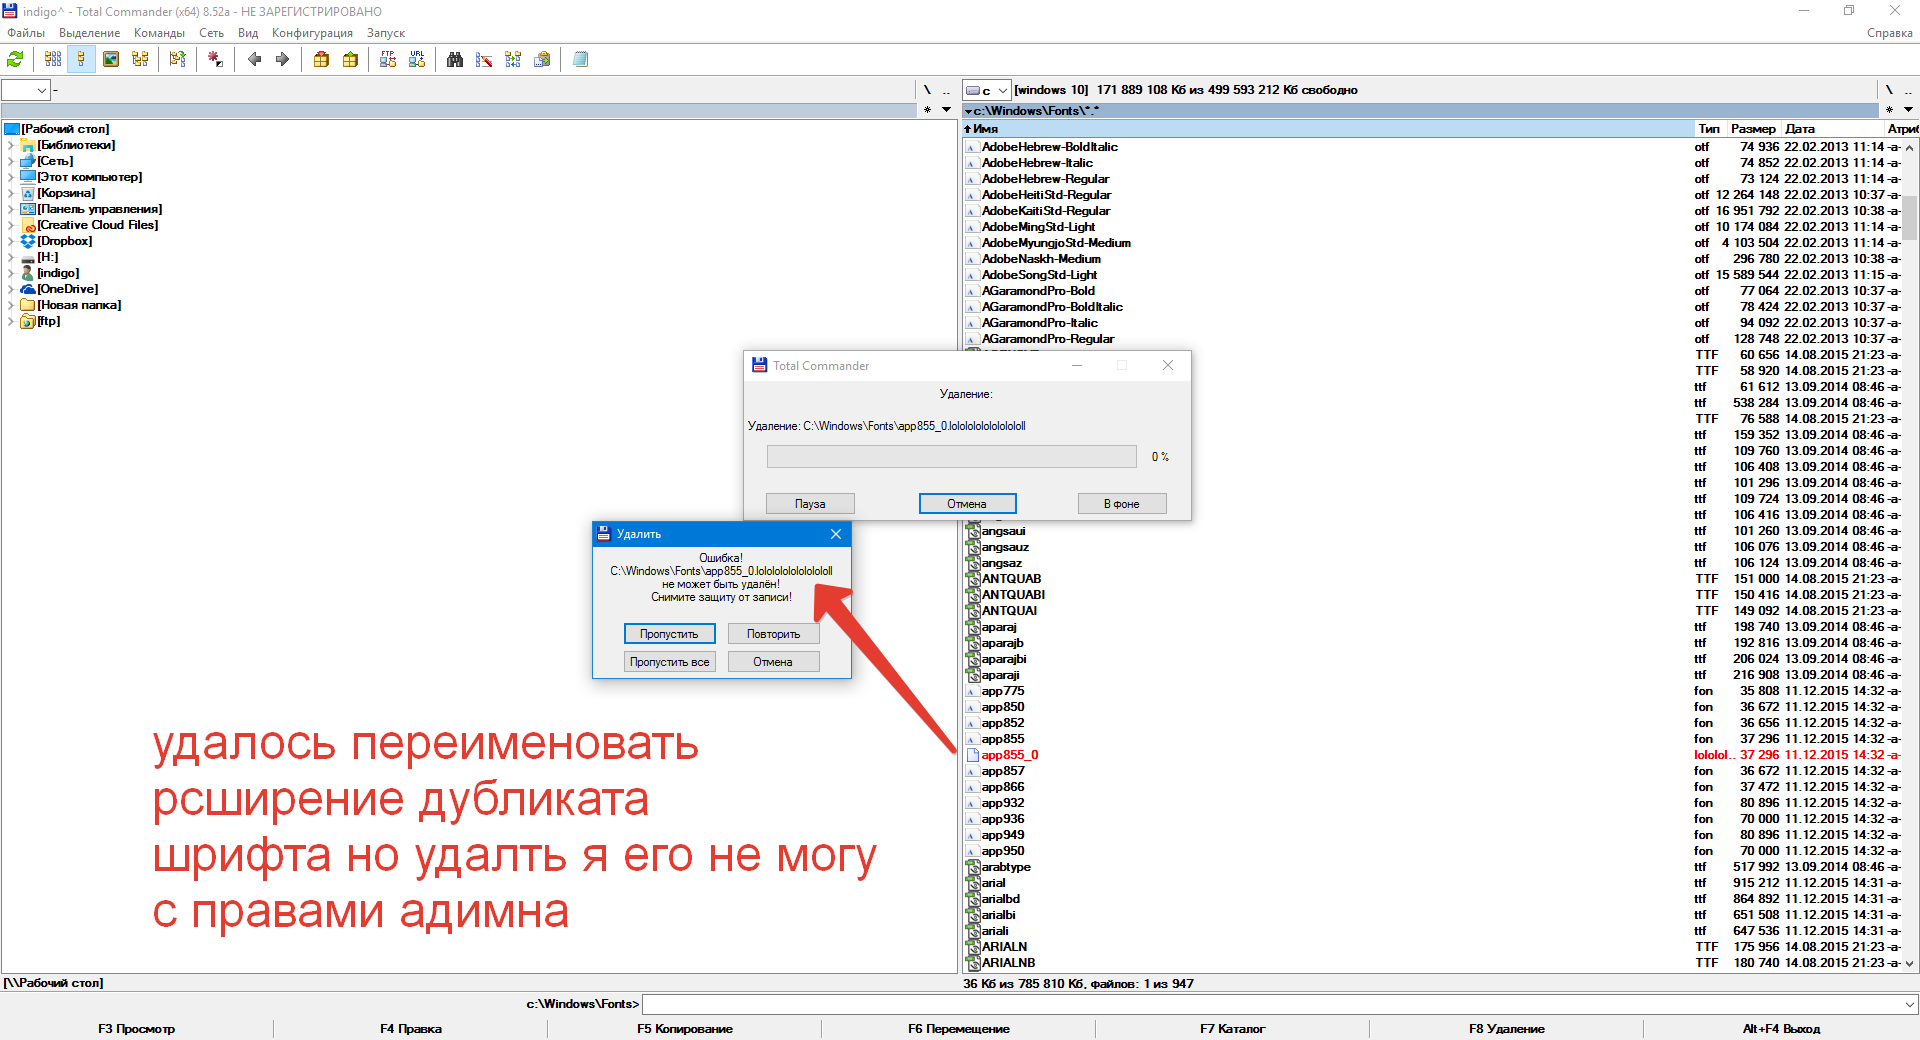
Task: Open the left panel directory history arrow
Action: pyautogui.click(x=946, y=110)
